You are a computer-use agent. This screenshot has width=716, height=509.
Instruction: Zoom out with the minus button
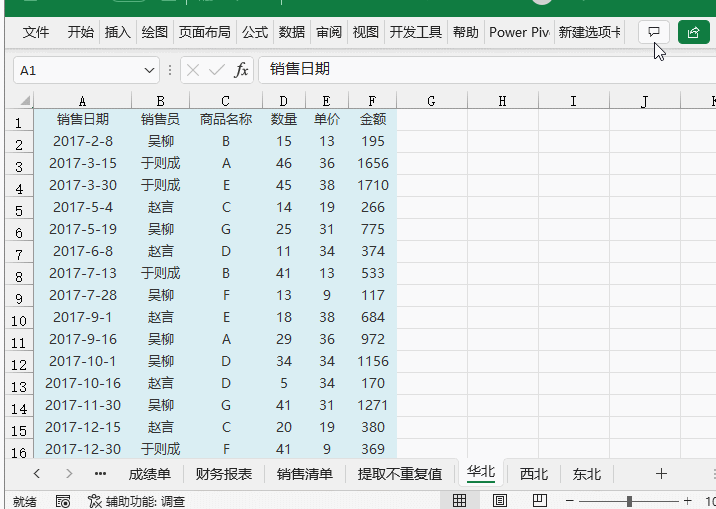pos(569,501)
